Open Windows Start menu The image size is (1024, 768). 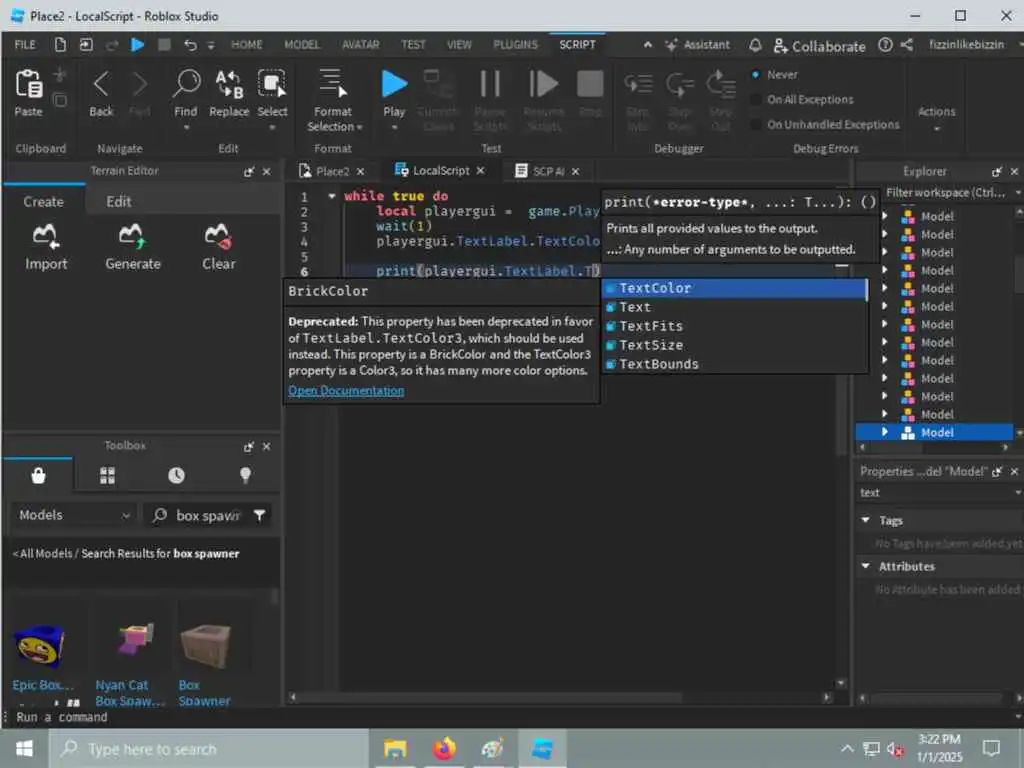click(x=24, y=748)
